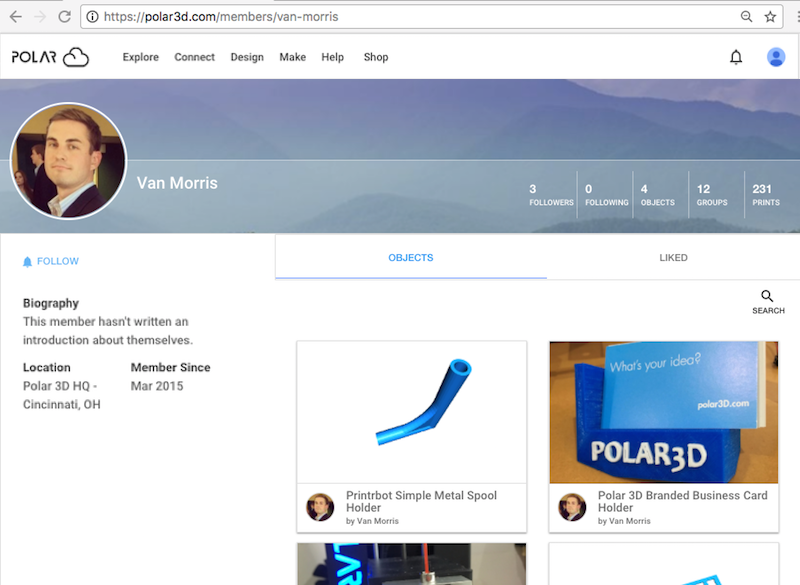The height and width of the screenshot is (585, 800).
Task: Bookmark the page with the star icon
Action: tap(770, 17)
